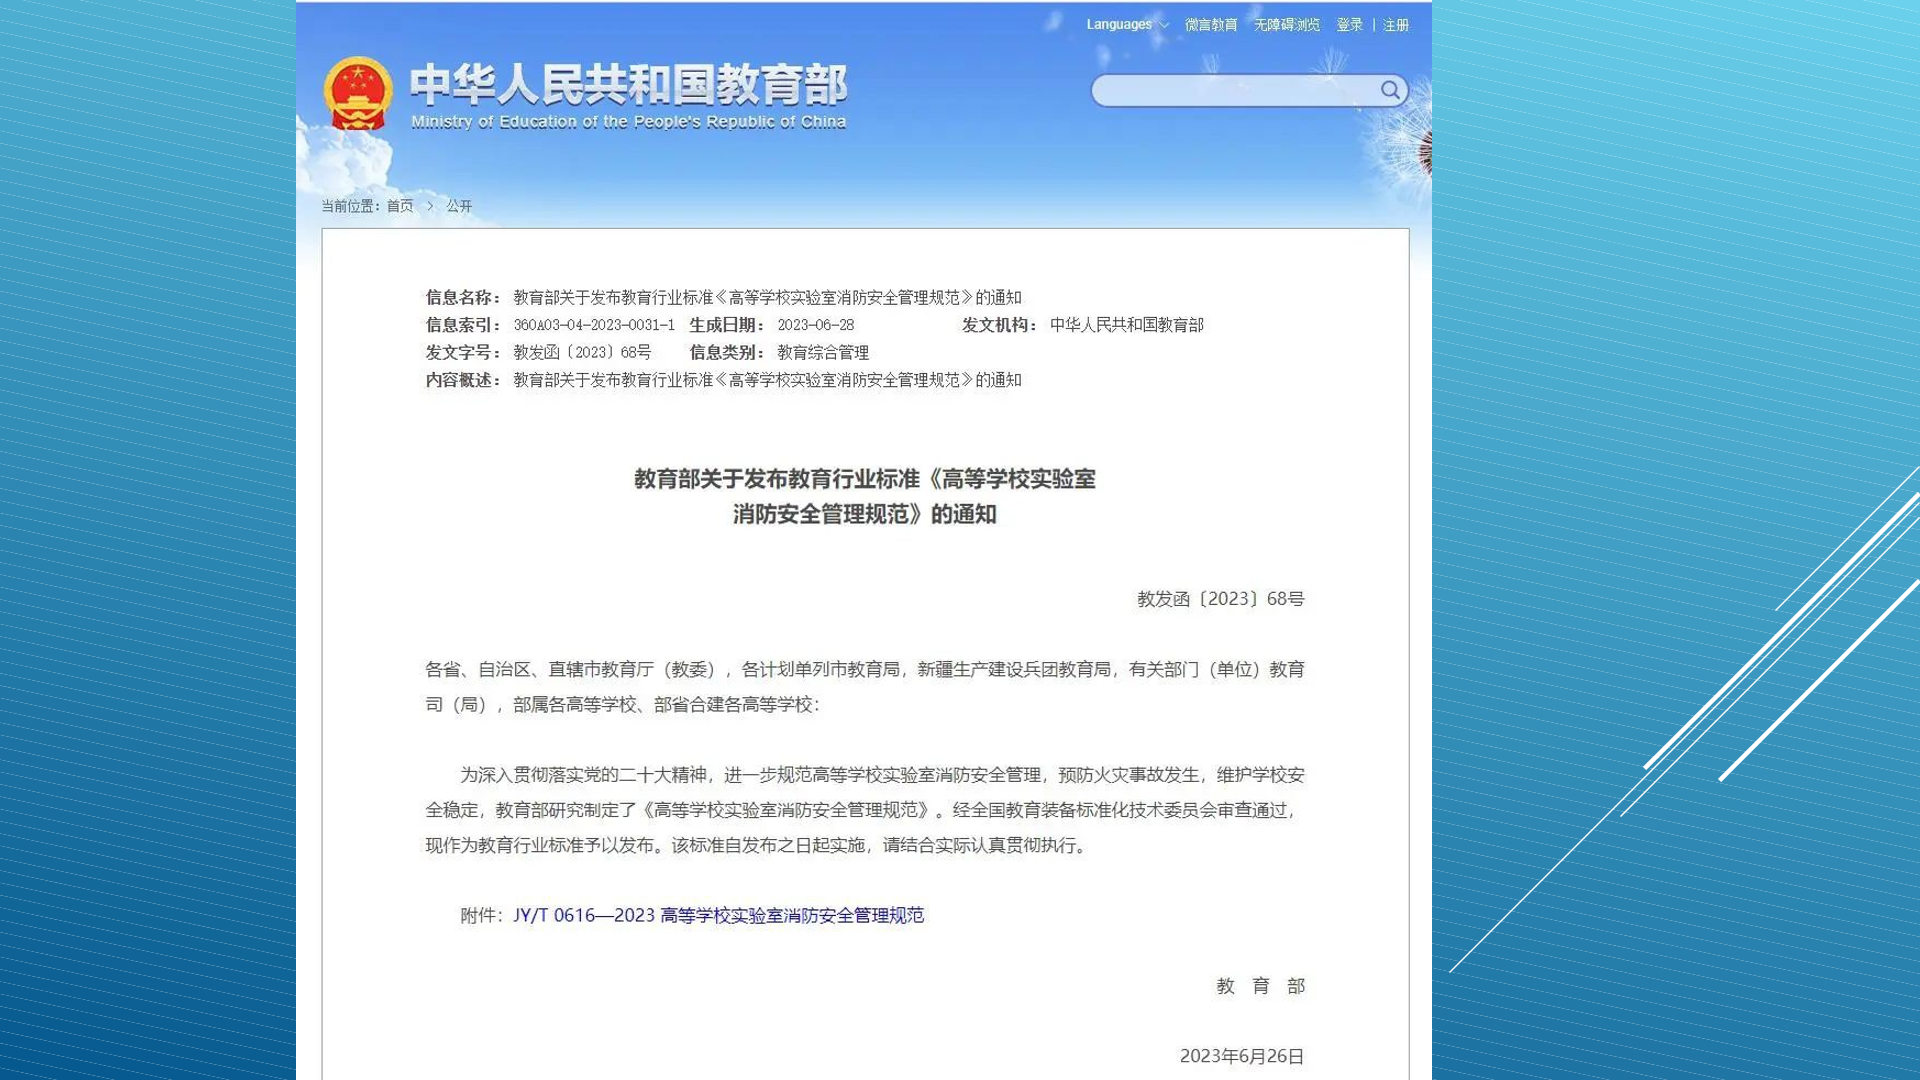Click the 登录 login link
This screenshot has width=1920, height=1080.
[1349, 25]
